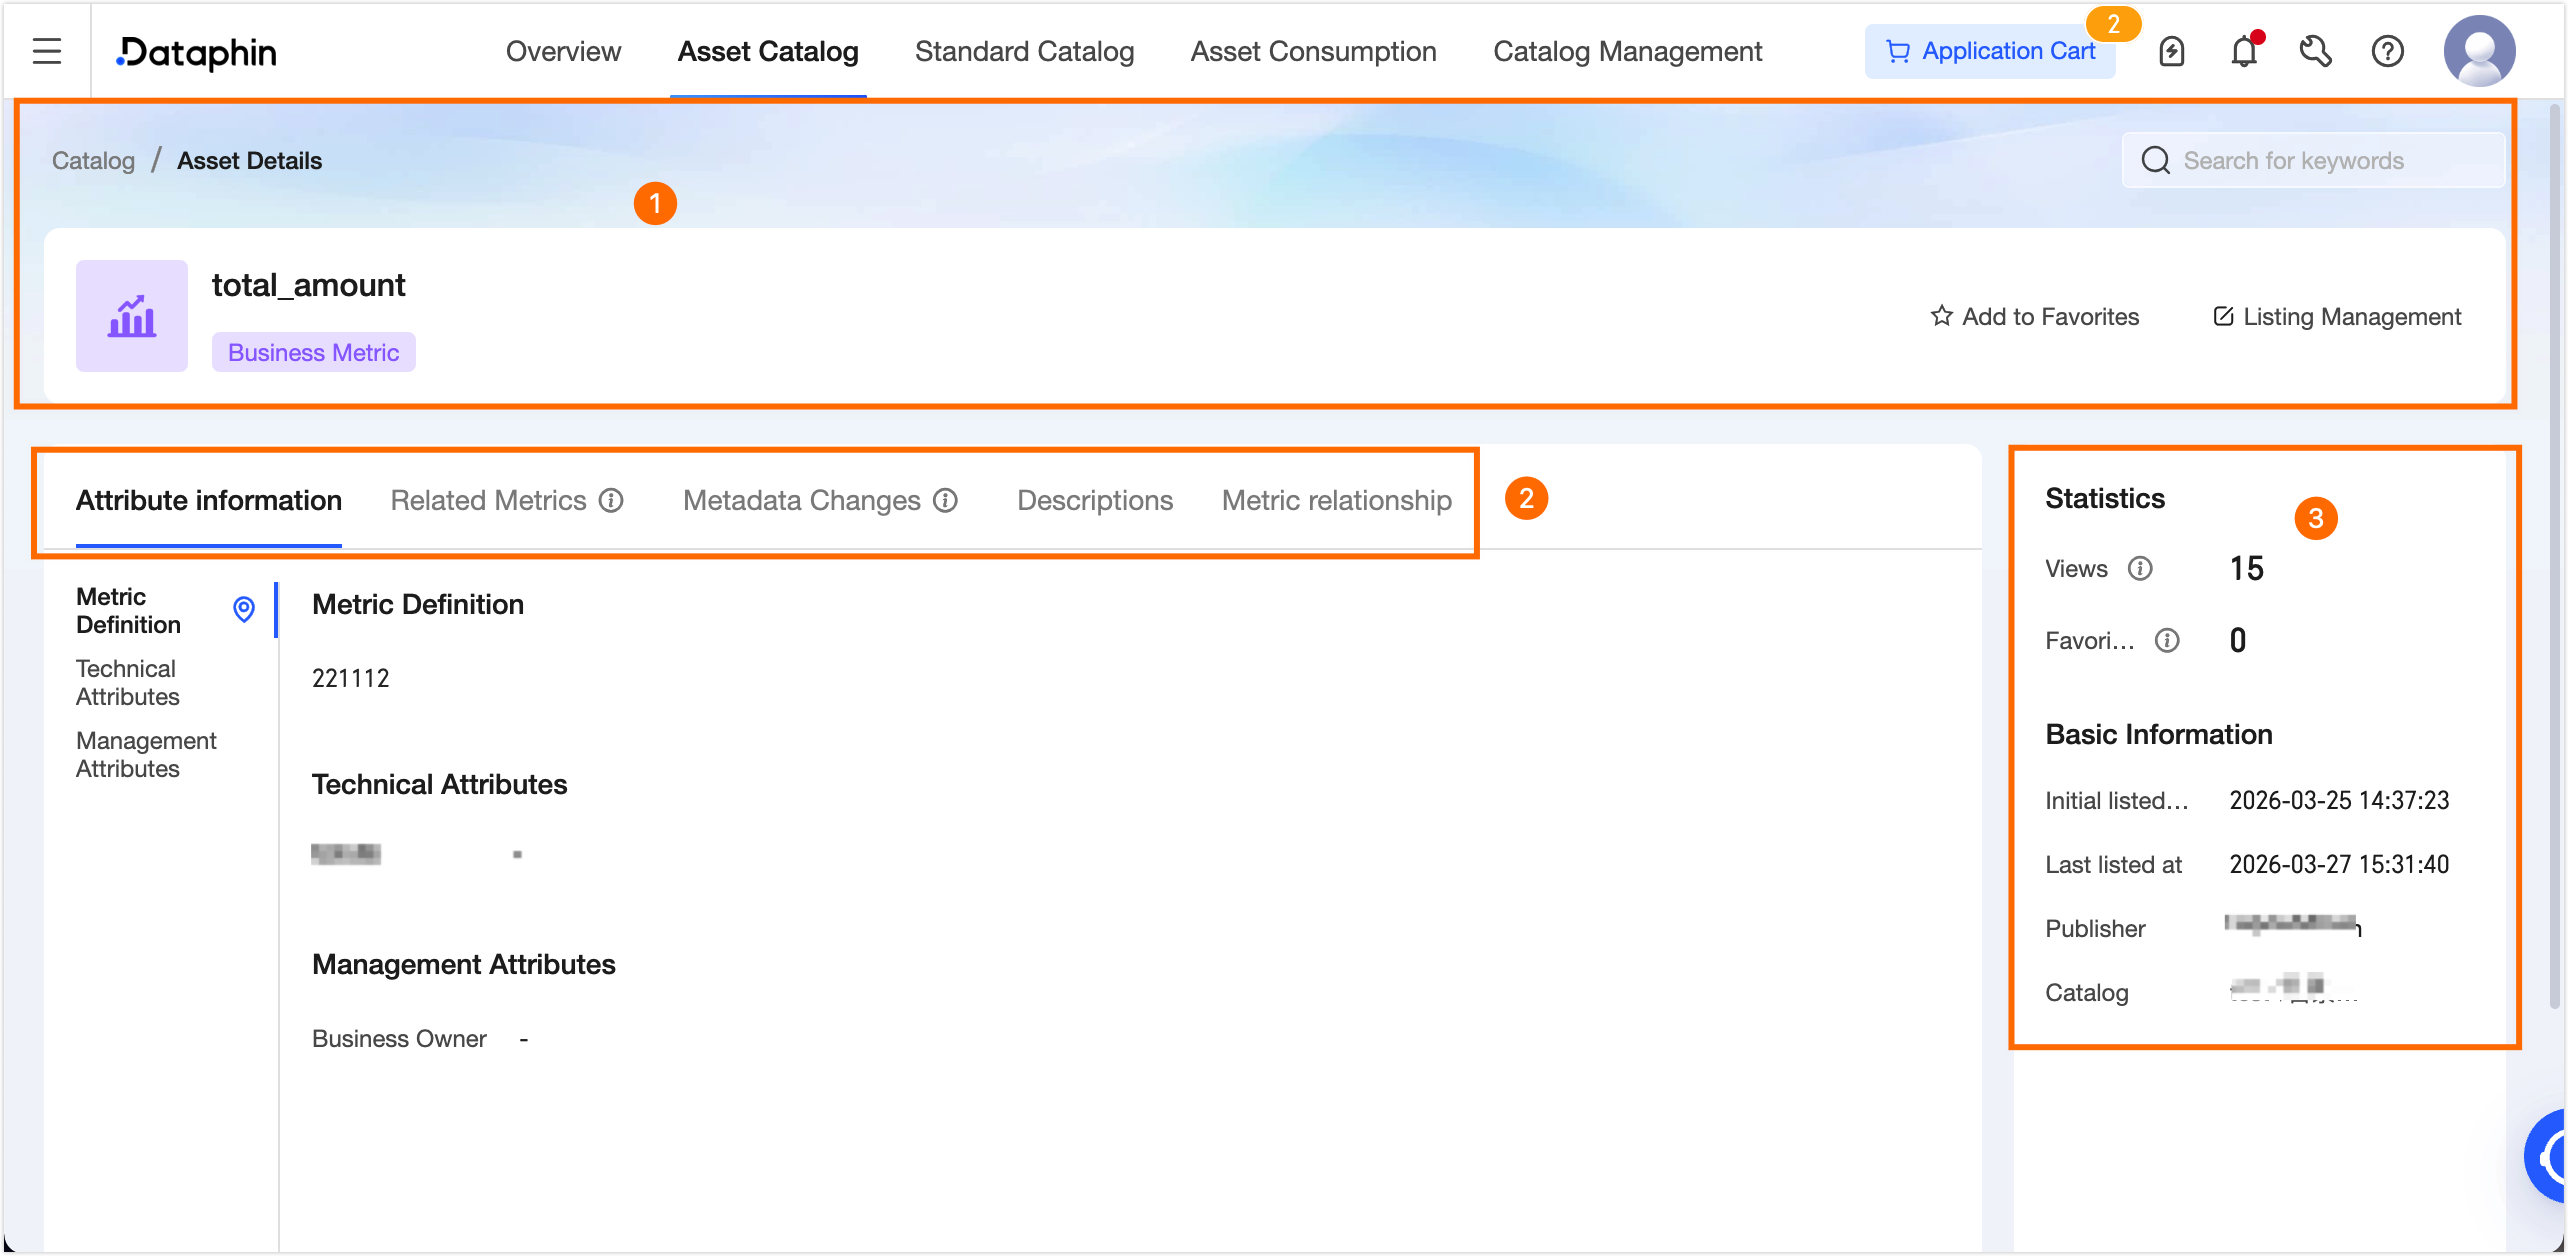Open the Catalog Management menu
This screenshot has height=1256, width=2568.
pyautogui.click(x=1627, y=52)
